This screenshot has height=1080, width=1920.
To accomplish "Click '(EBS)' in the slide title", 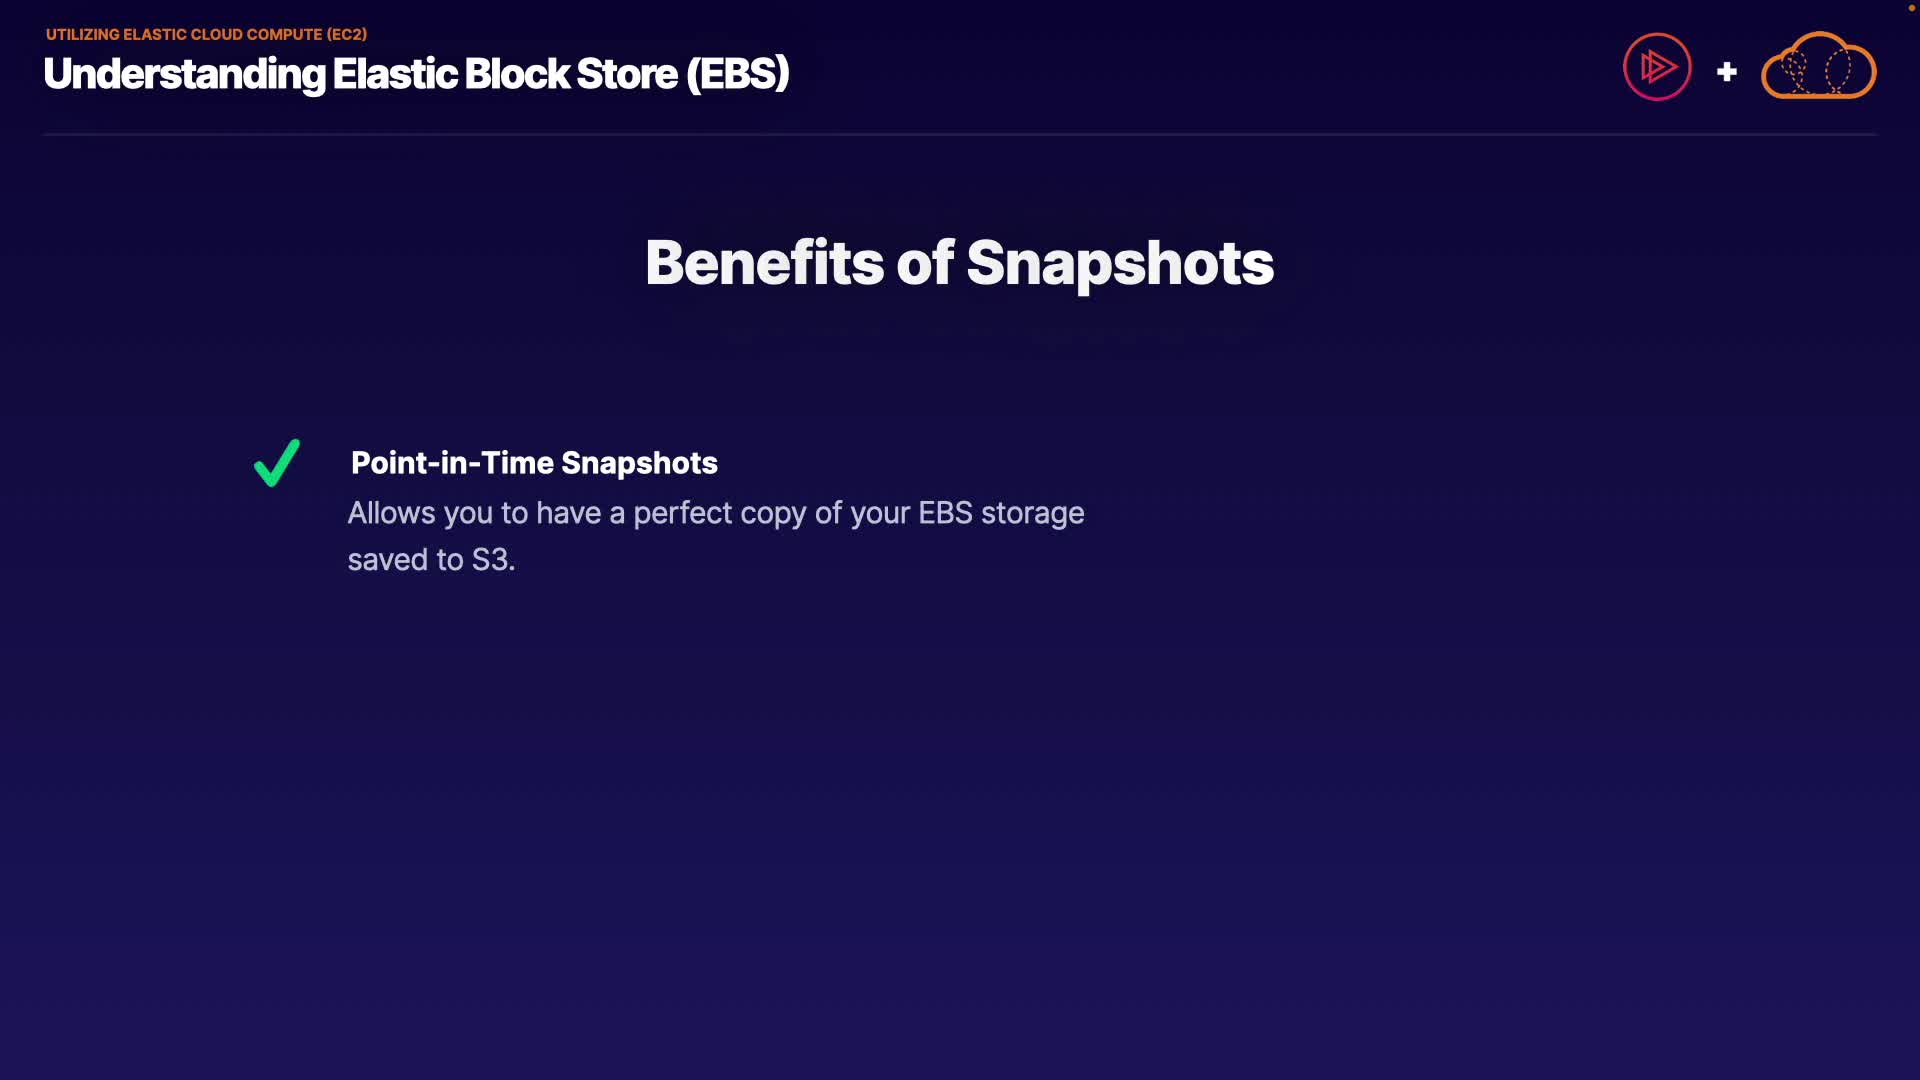I will click(x=738, y=74).
